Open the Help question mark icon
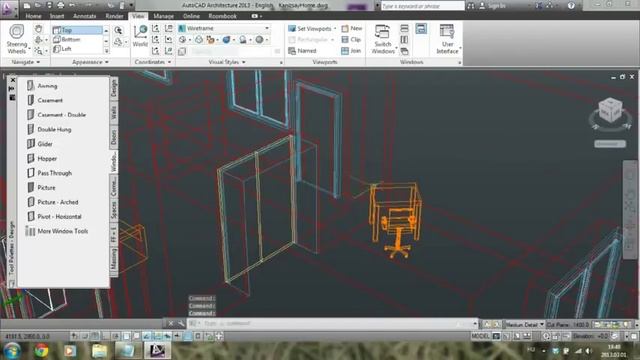 [x=571, y=6]
